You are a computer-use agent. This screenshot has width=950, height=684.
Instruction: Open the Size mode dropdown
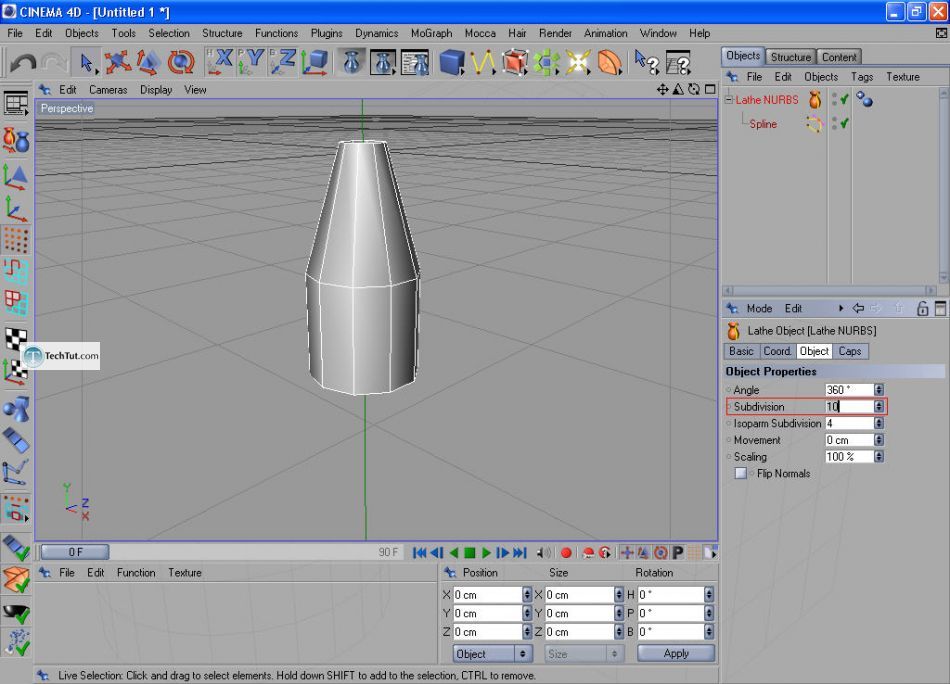pos(583,654)
